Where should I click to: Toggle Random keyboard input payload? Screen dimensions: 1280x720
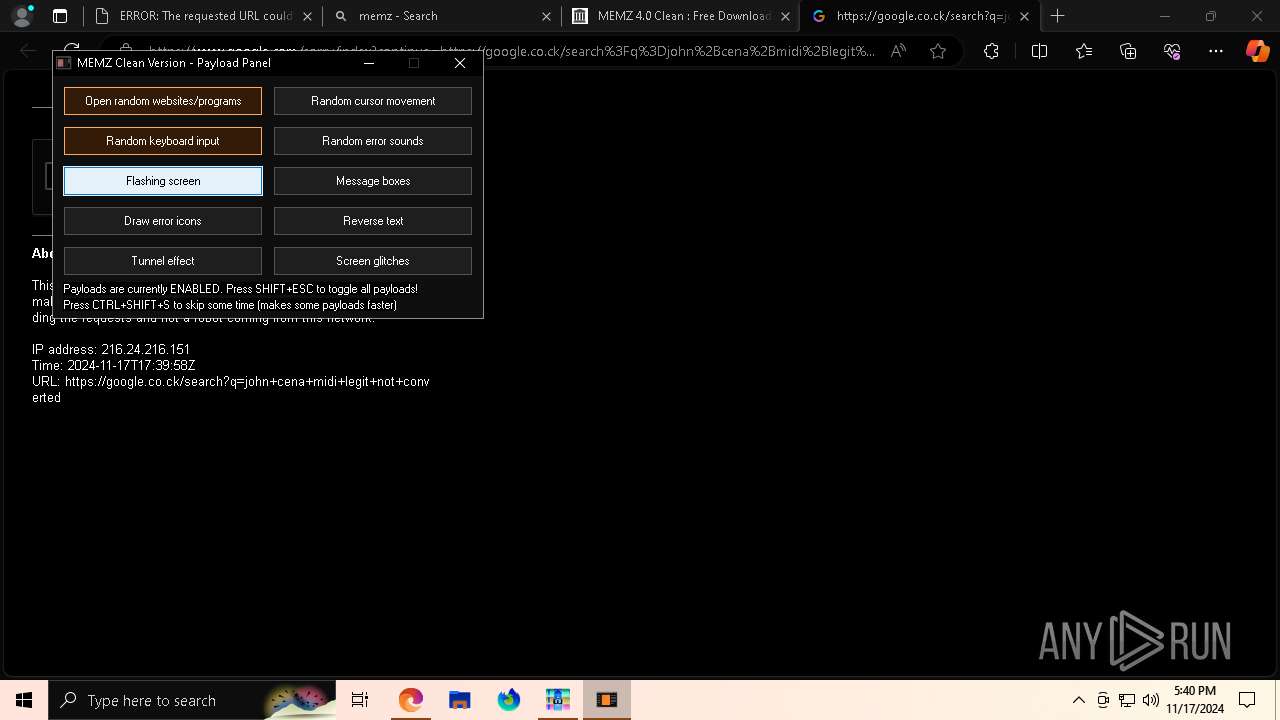click(163, 141)
